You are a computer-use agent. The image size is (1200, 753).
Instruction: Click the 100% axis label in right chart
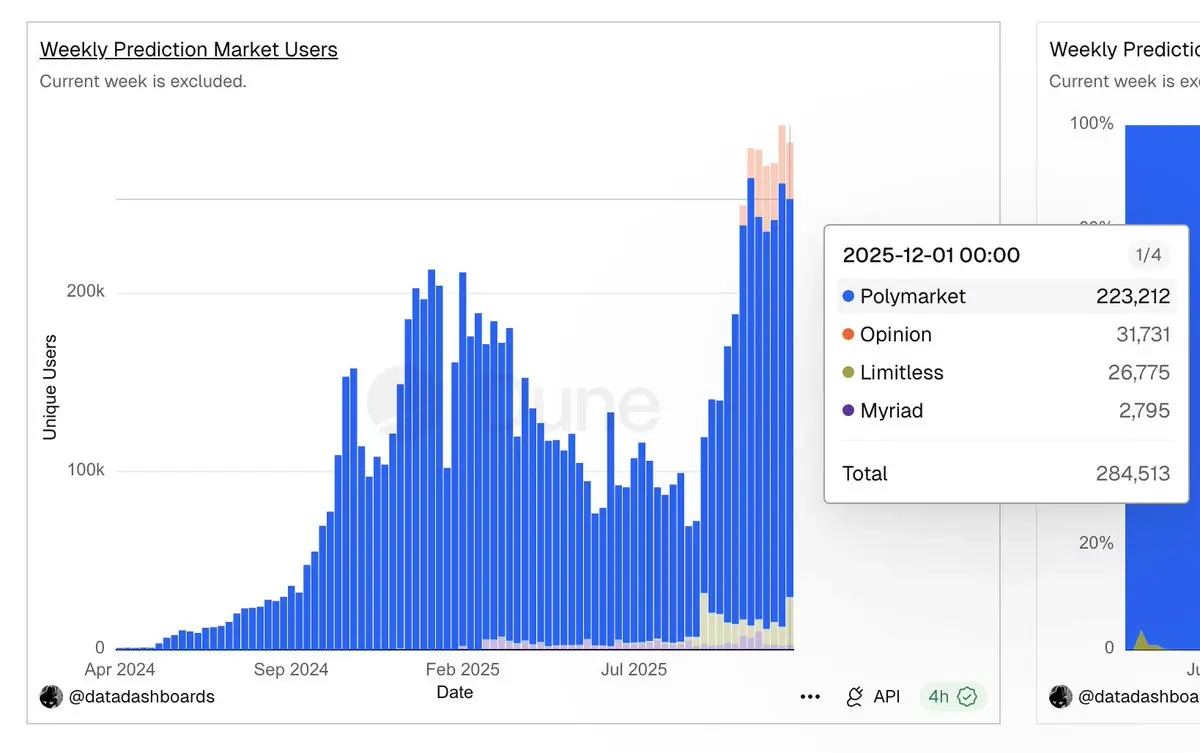point(1092,123)
